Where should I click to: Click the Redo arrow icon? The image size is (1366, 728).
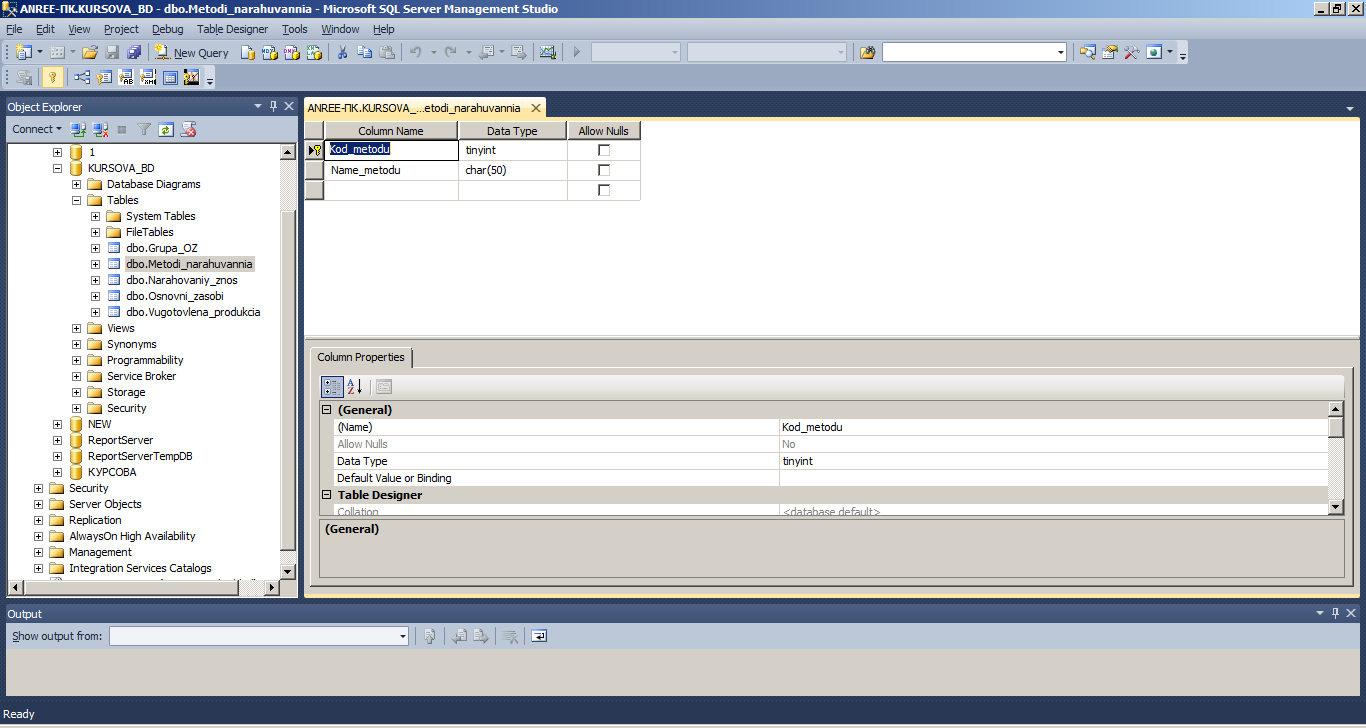pos(451,52)
